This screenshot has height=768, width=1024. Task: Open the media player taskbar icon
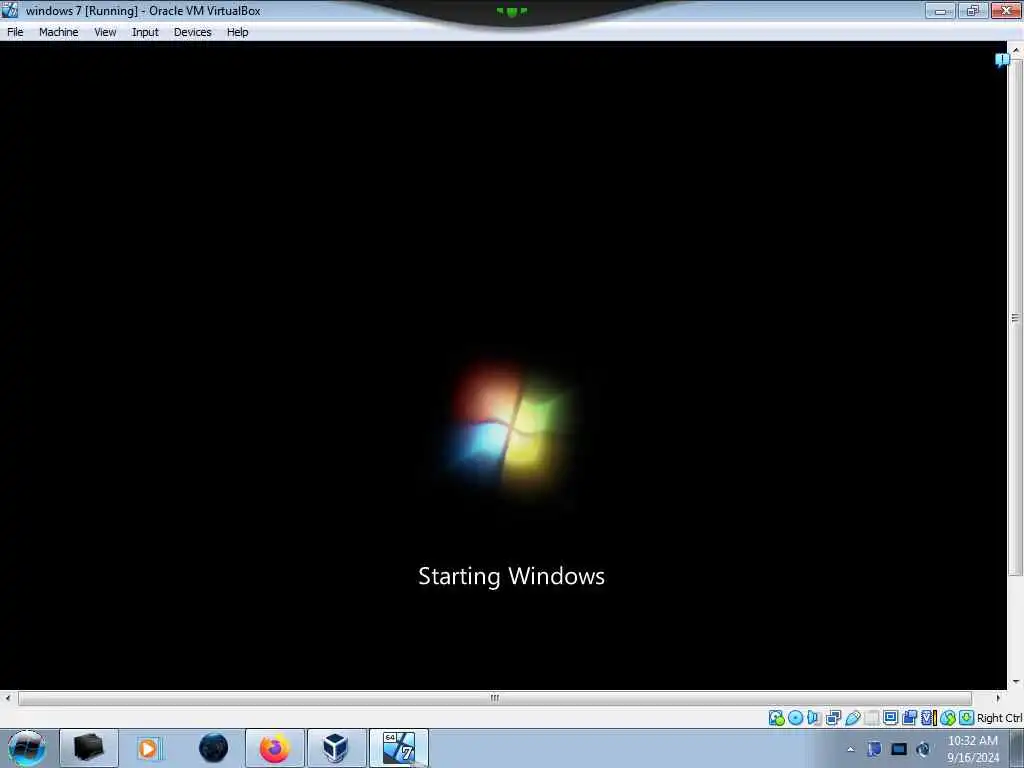coord(149,748)
